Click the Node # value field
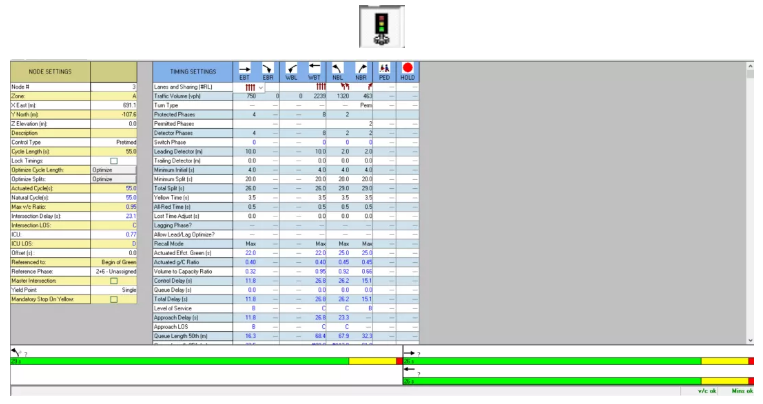This screenshot has width=763, height=404. (113, 87)
